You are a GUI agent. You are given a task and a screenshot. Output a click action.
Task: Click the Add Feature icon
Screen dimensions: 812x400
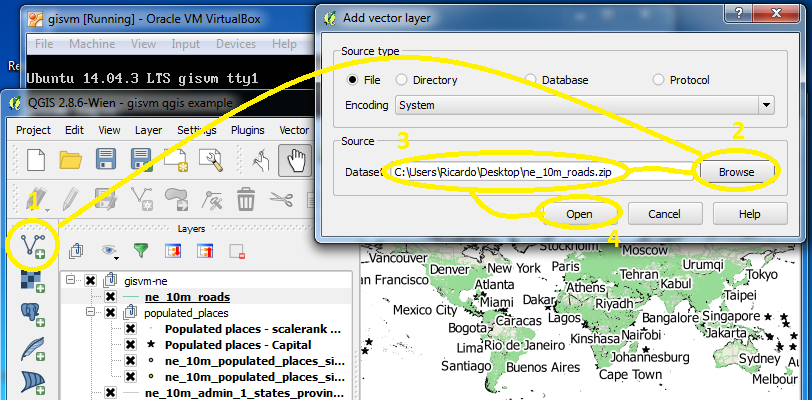140,199
